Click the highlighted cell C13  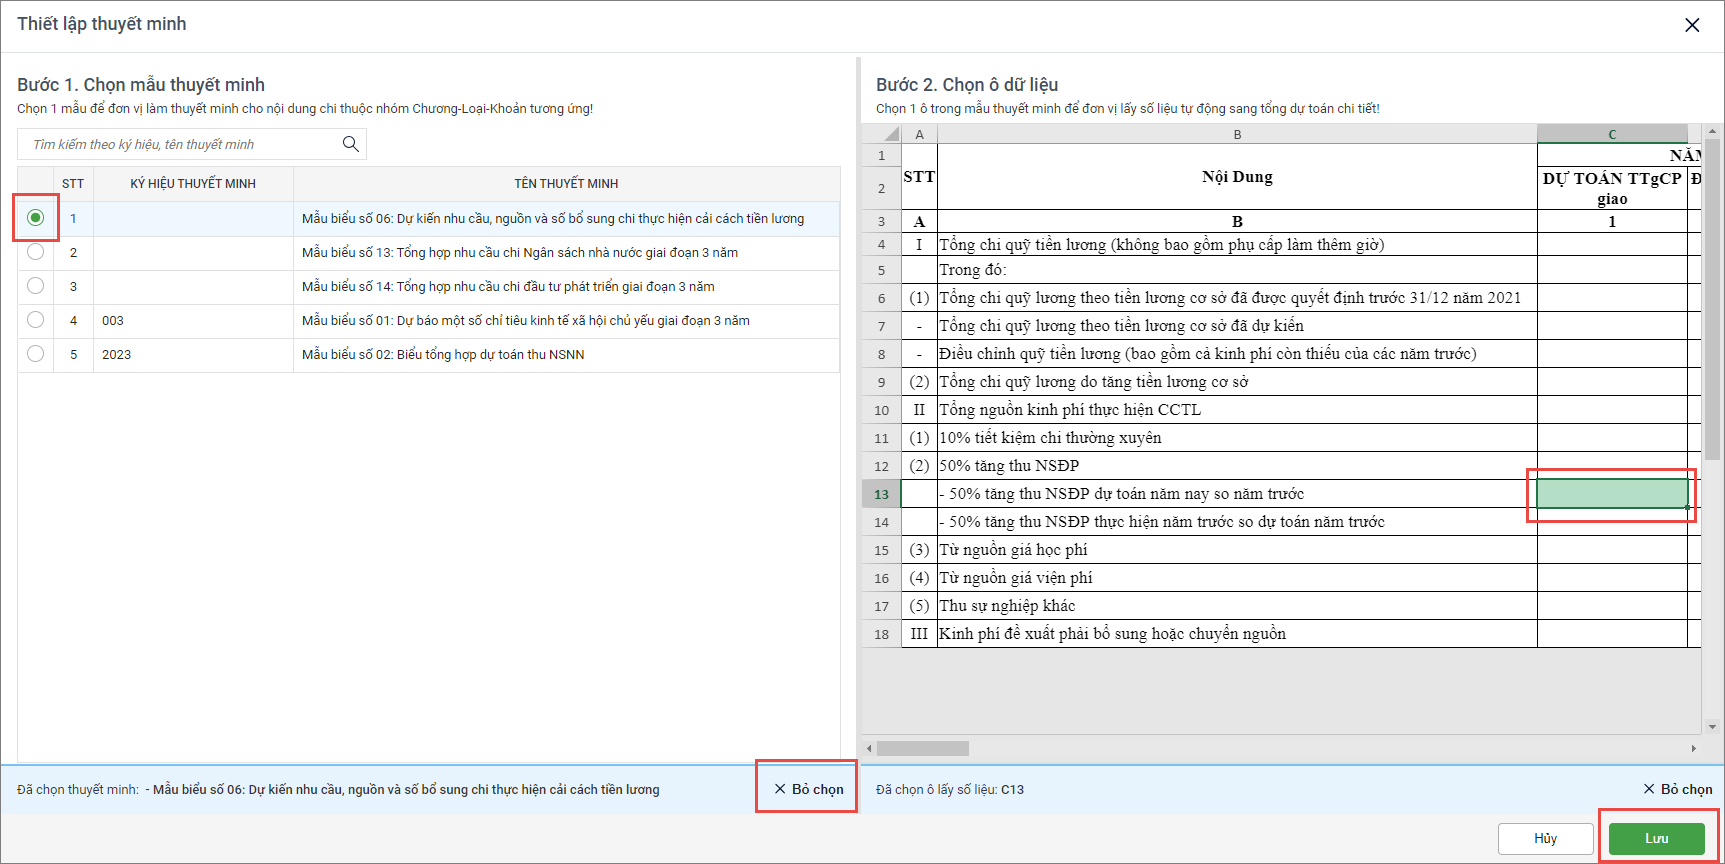tap(1611, 494)
